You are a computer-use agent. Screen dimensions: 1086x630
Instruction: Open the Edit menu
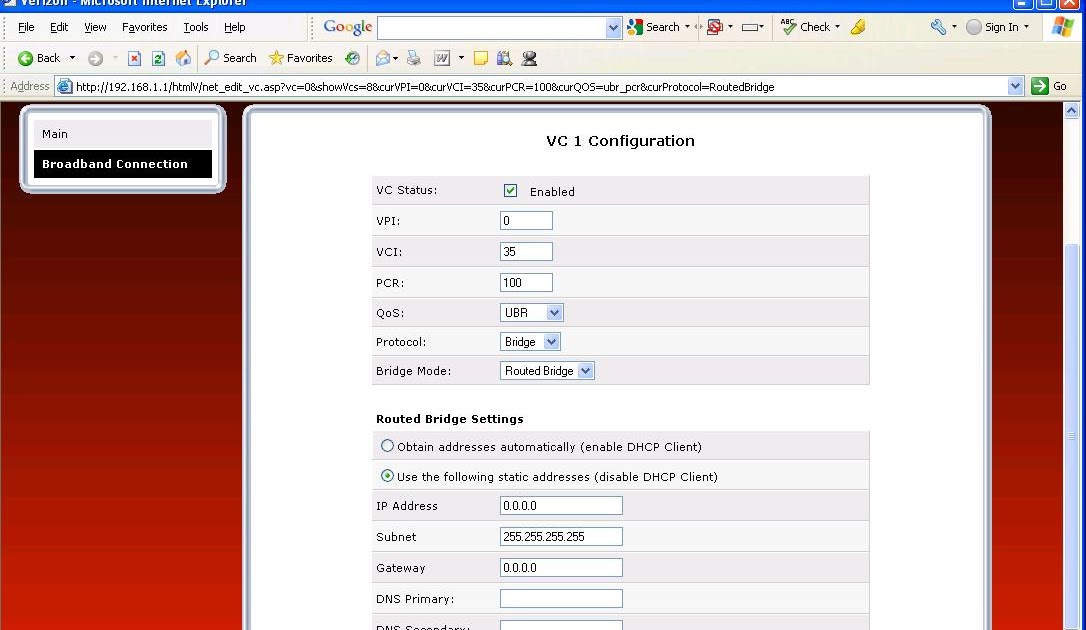[59, 27]
